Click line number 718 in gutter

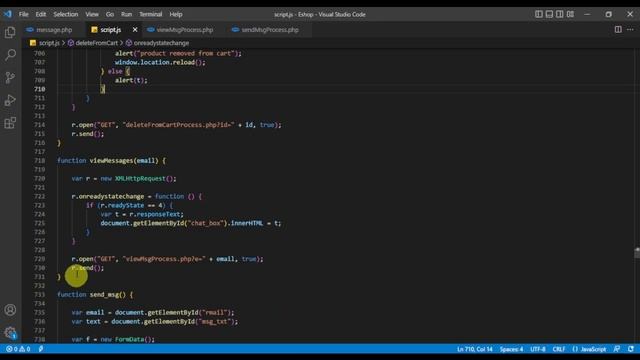click(40, 160)
